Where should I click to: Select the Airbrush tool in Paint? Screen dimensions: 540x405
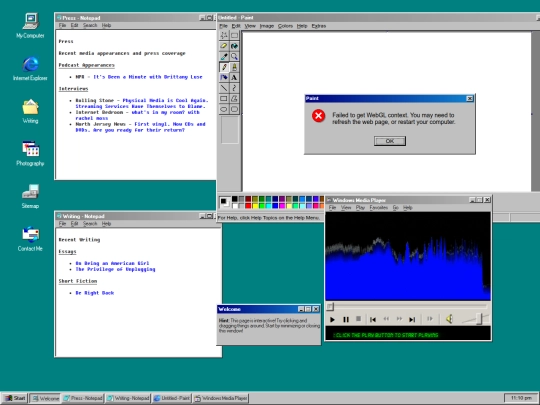(224, 77)
